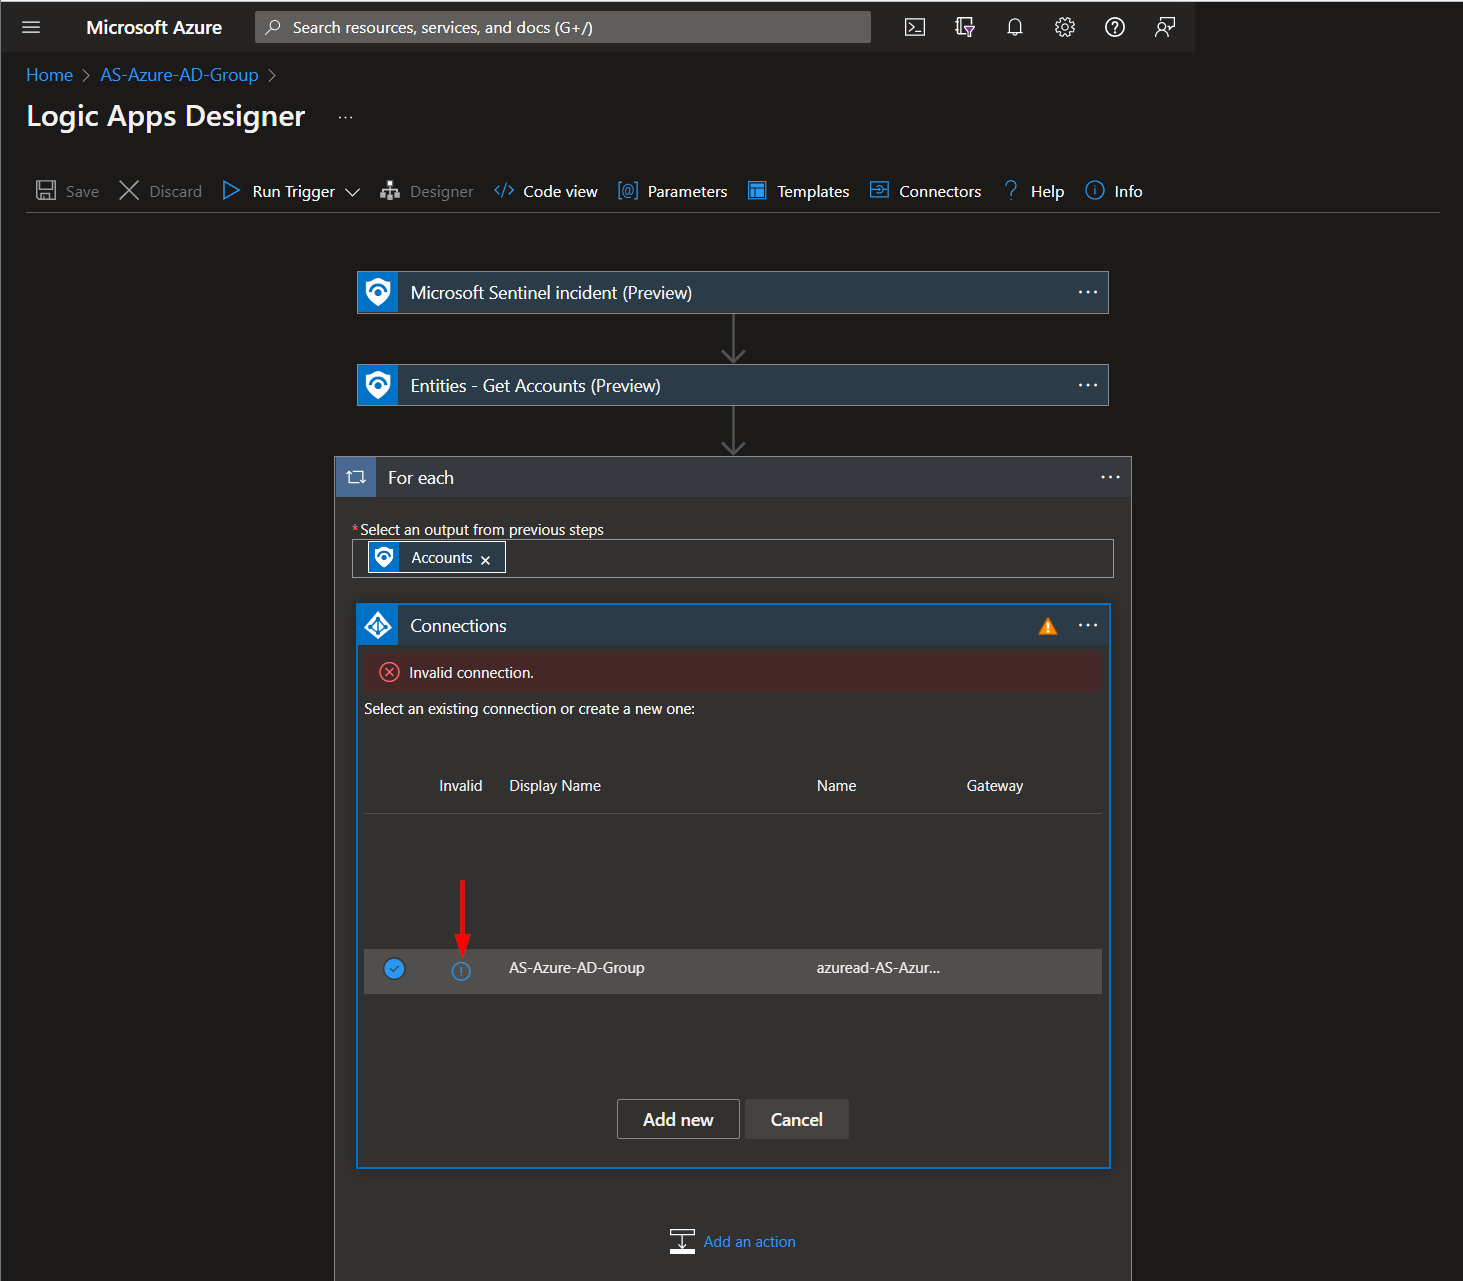Screen dimensions: 1463x1281
Task: Click the invalid info icon beside AS-Azure-AD-Group
Action: point(461,971)
